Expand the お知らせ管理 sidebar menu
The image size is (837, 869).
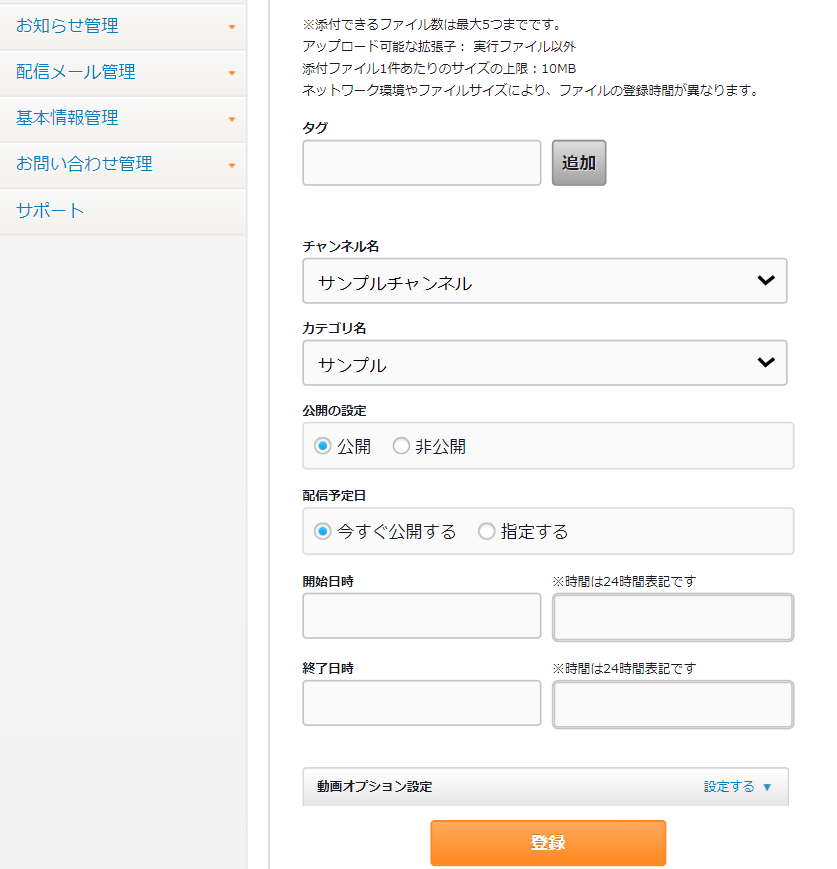(67, 26)
